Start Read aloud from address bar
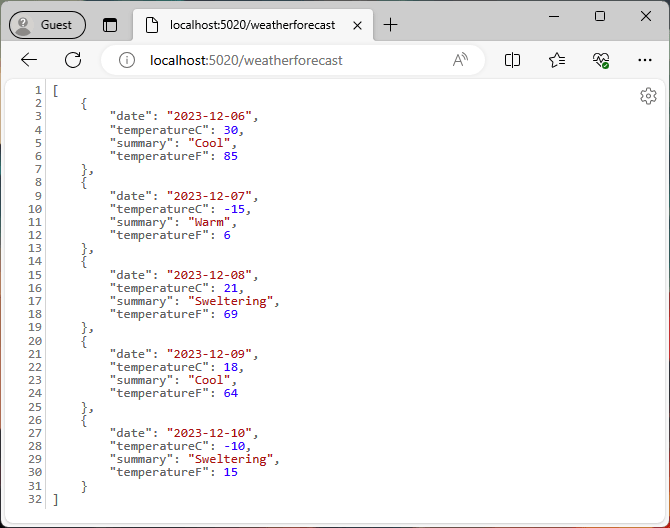Viewport: 670px width, 528px height. click(460, 60)
